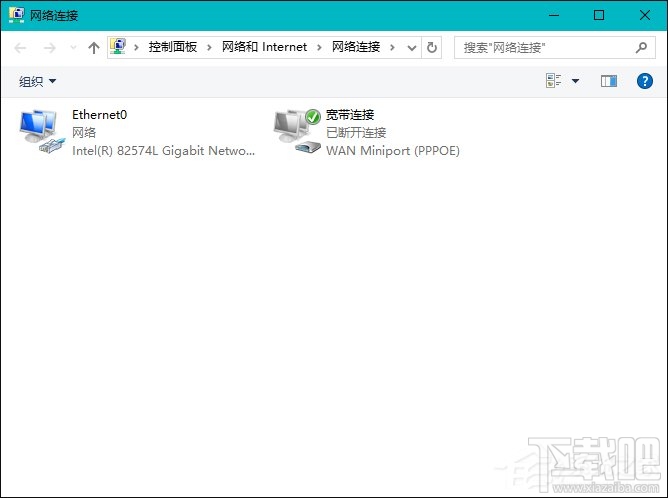Screen dimensions: 668x498
Task: Open the recent locations dropdown arrow
Action: [72, 47]
